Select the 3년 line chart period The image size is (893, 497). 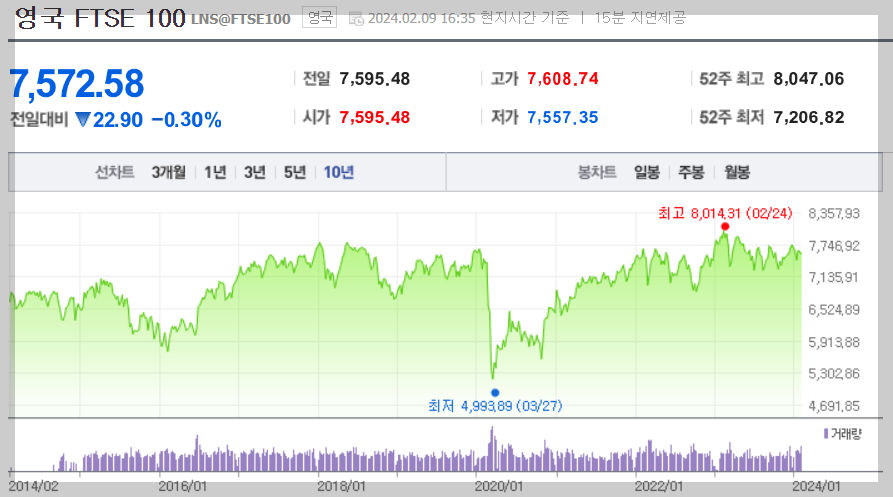tap(255, 172)
